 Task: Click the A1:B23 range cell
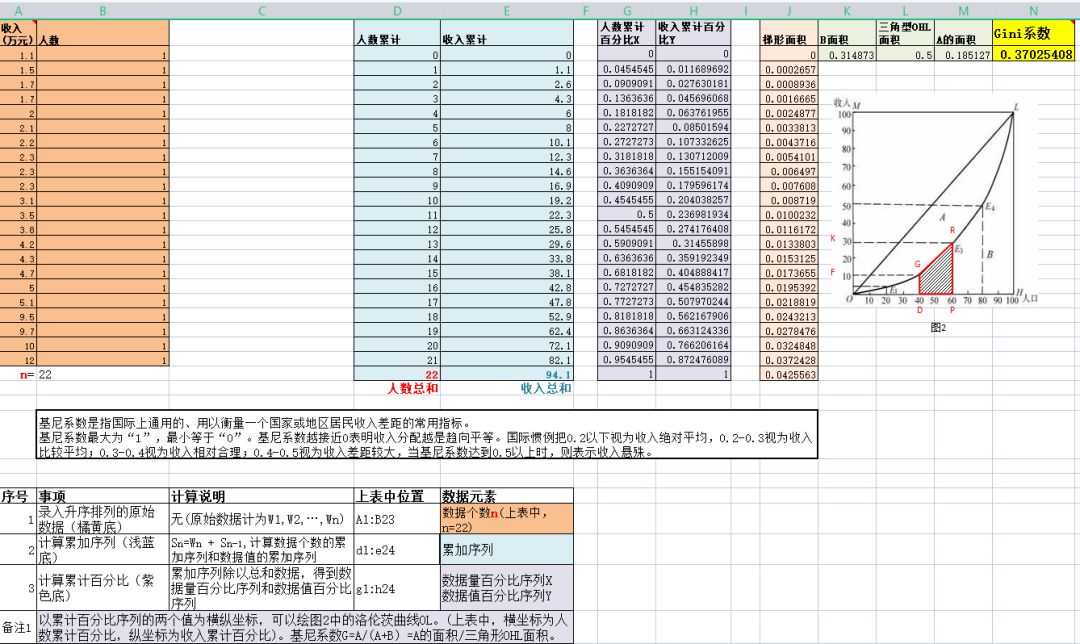point(397,519)
